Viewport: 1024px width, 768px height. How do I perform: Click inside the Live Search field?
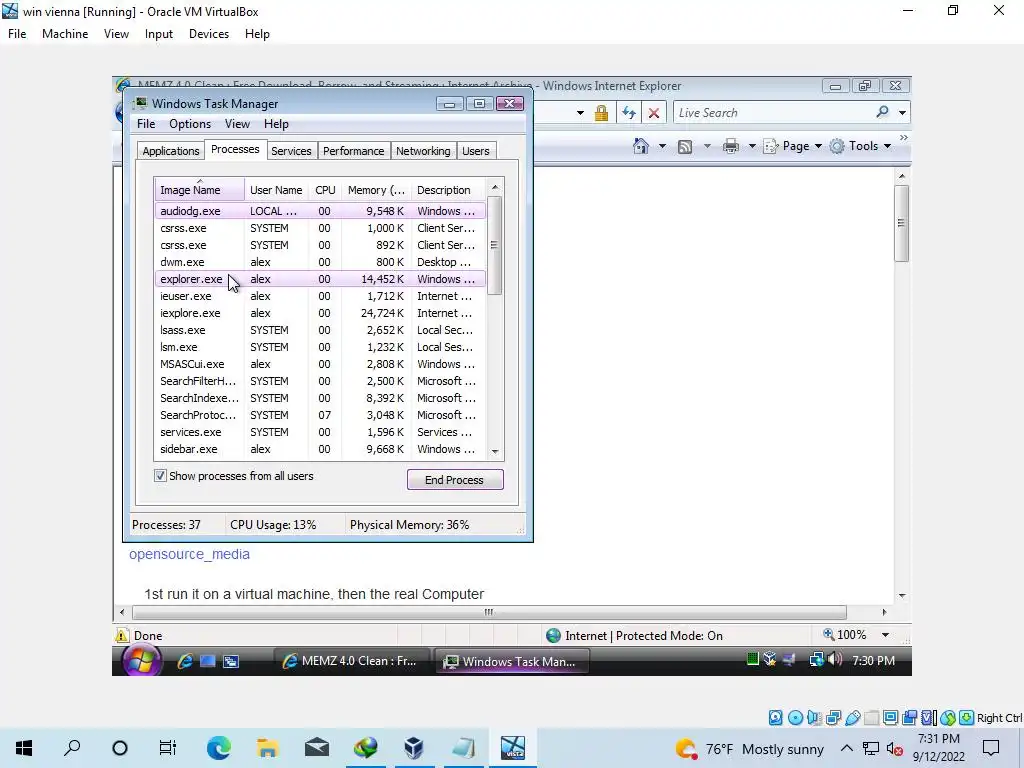773,112
